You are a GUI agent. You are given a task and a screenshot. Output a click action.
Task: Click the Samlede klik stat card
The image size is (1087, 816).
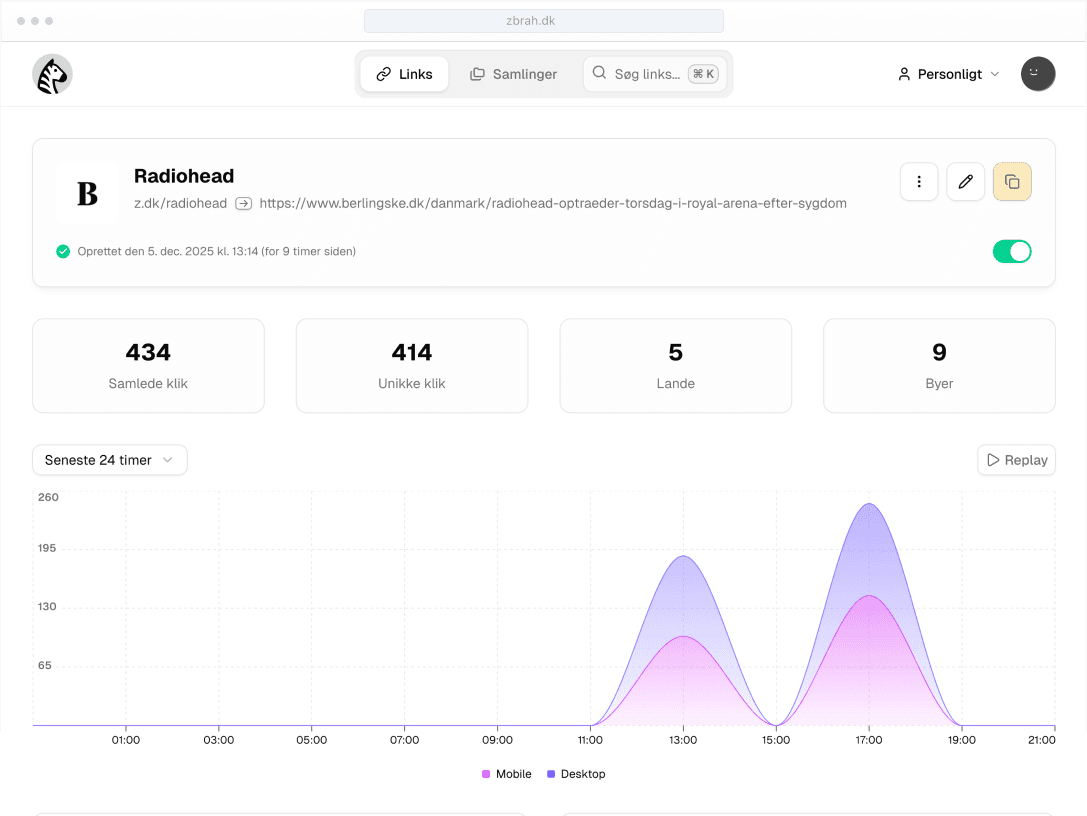[148, 365]
